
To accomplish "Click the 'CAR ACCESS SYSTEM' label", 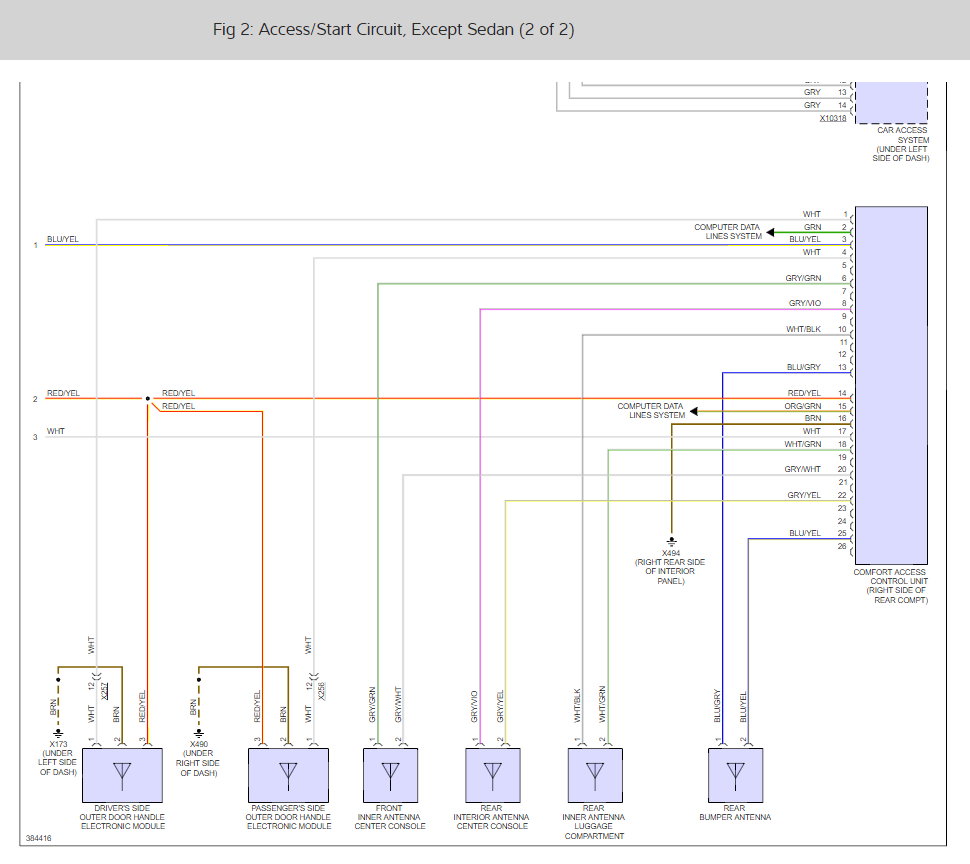I will 901,144.
